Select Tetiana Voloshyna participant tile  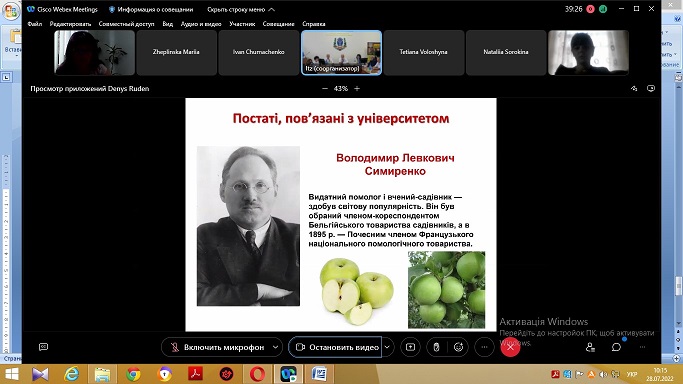coord(423,52)
